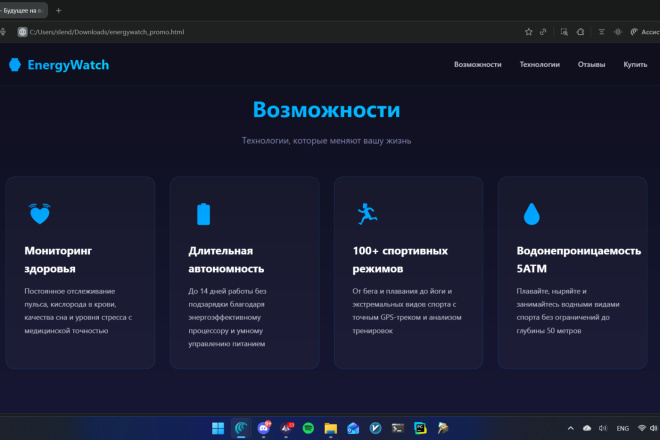660x440 pixels.
Task: Expand the system tray hidden icons chevron
Action: click(x=570, y=428)
